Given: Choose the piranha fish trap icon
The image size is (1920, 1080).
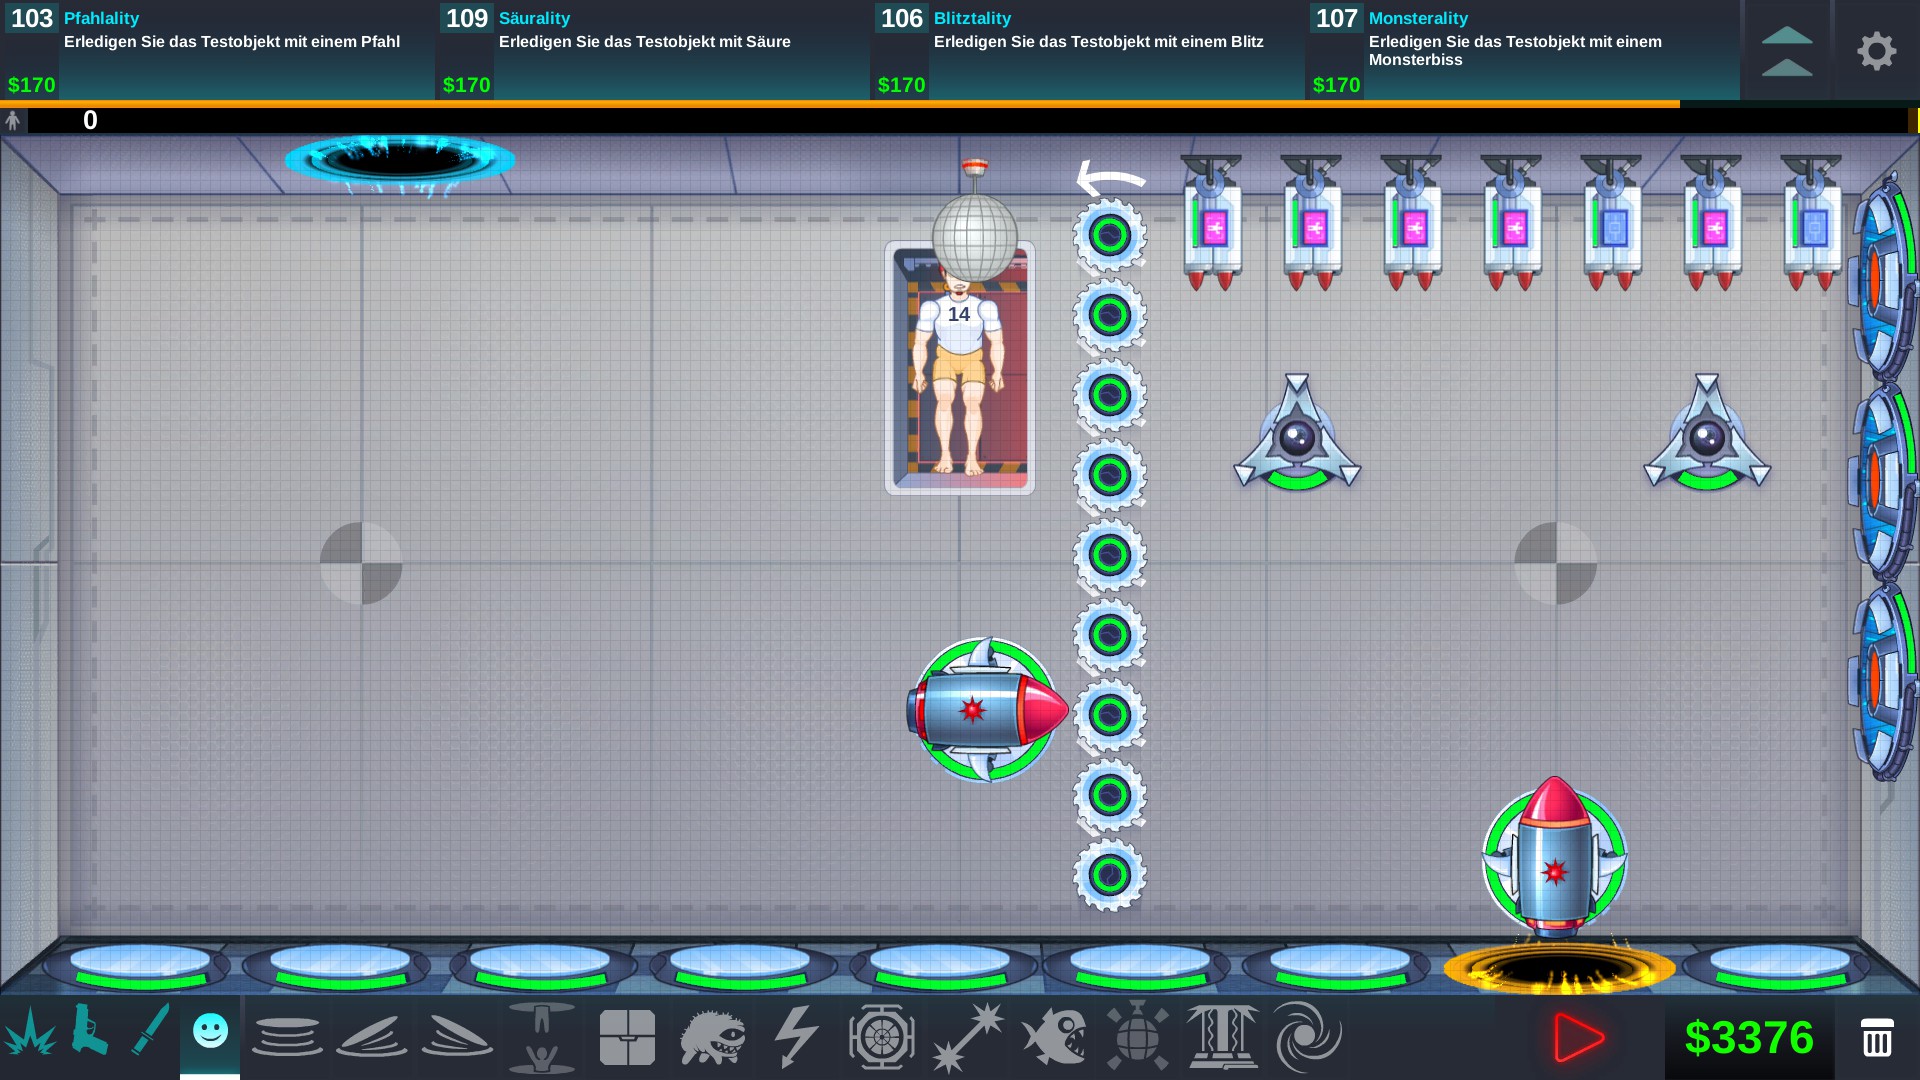Looking at the screenshot, I should pyautogui.click(x=1053, y=1037).
